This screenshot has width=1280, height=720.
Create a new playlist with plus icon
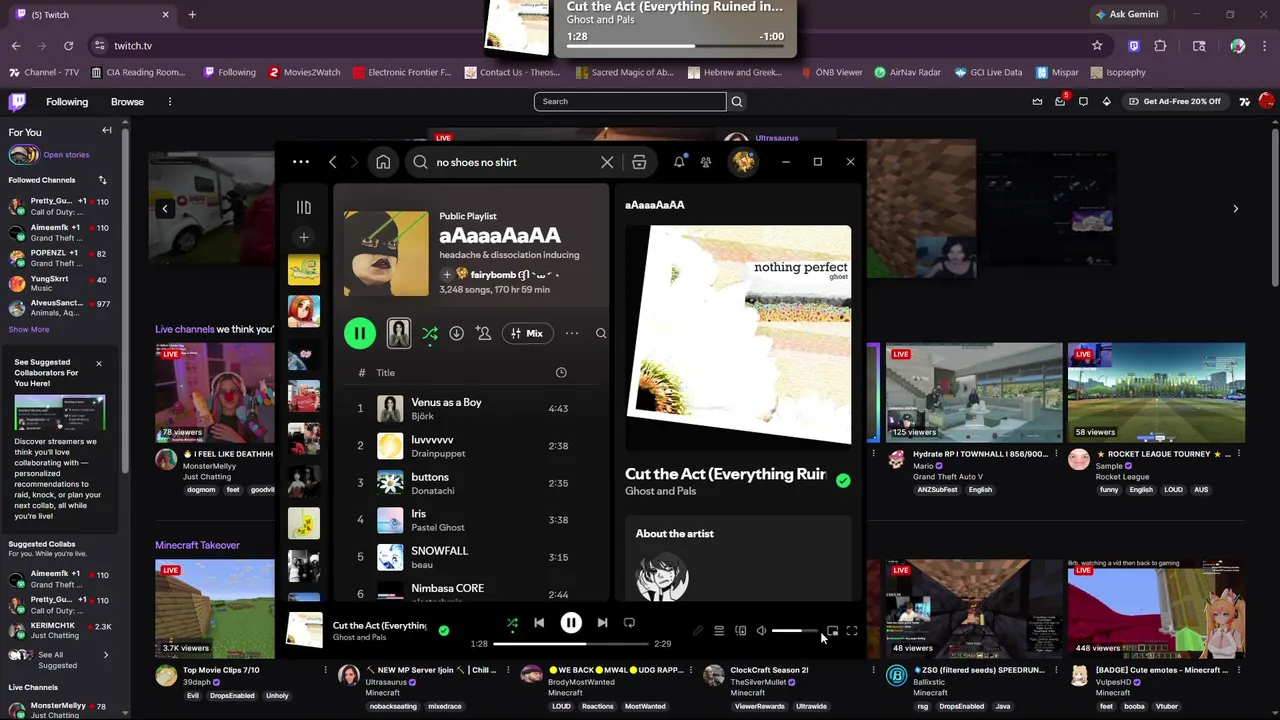(304, 237)
